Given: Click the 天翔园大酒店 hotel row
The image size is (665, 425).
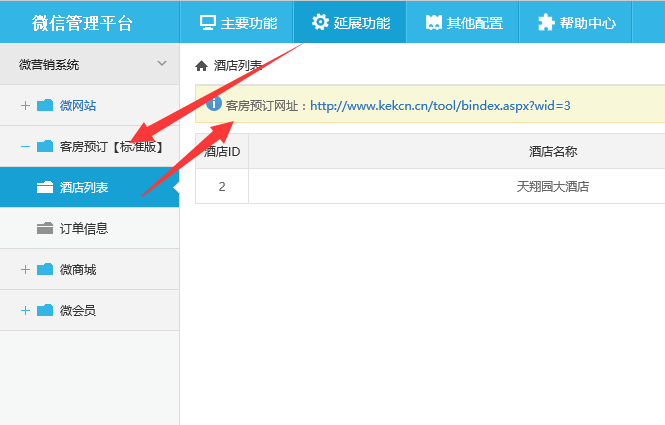Looking at the screenshot, I should pos(553,187).
